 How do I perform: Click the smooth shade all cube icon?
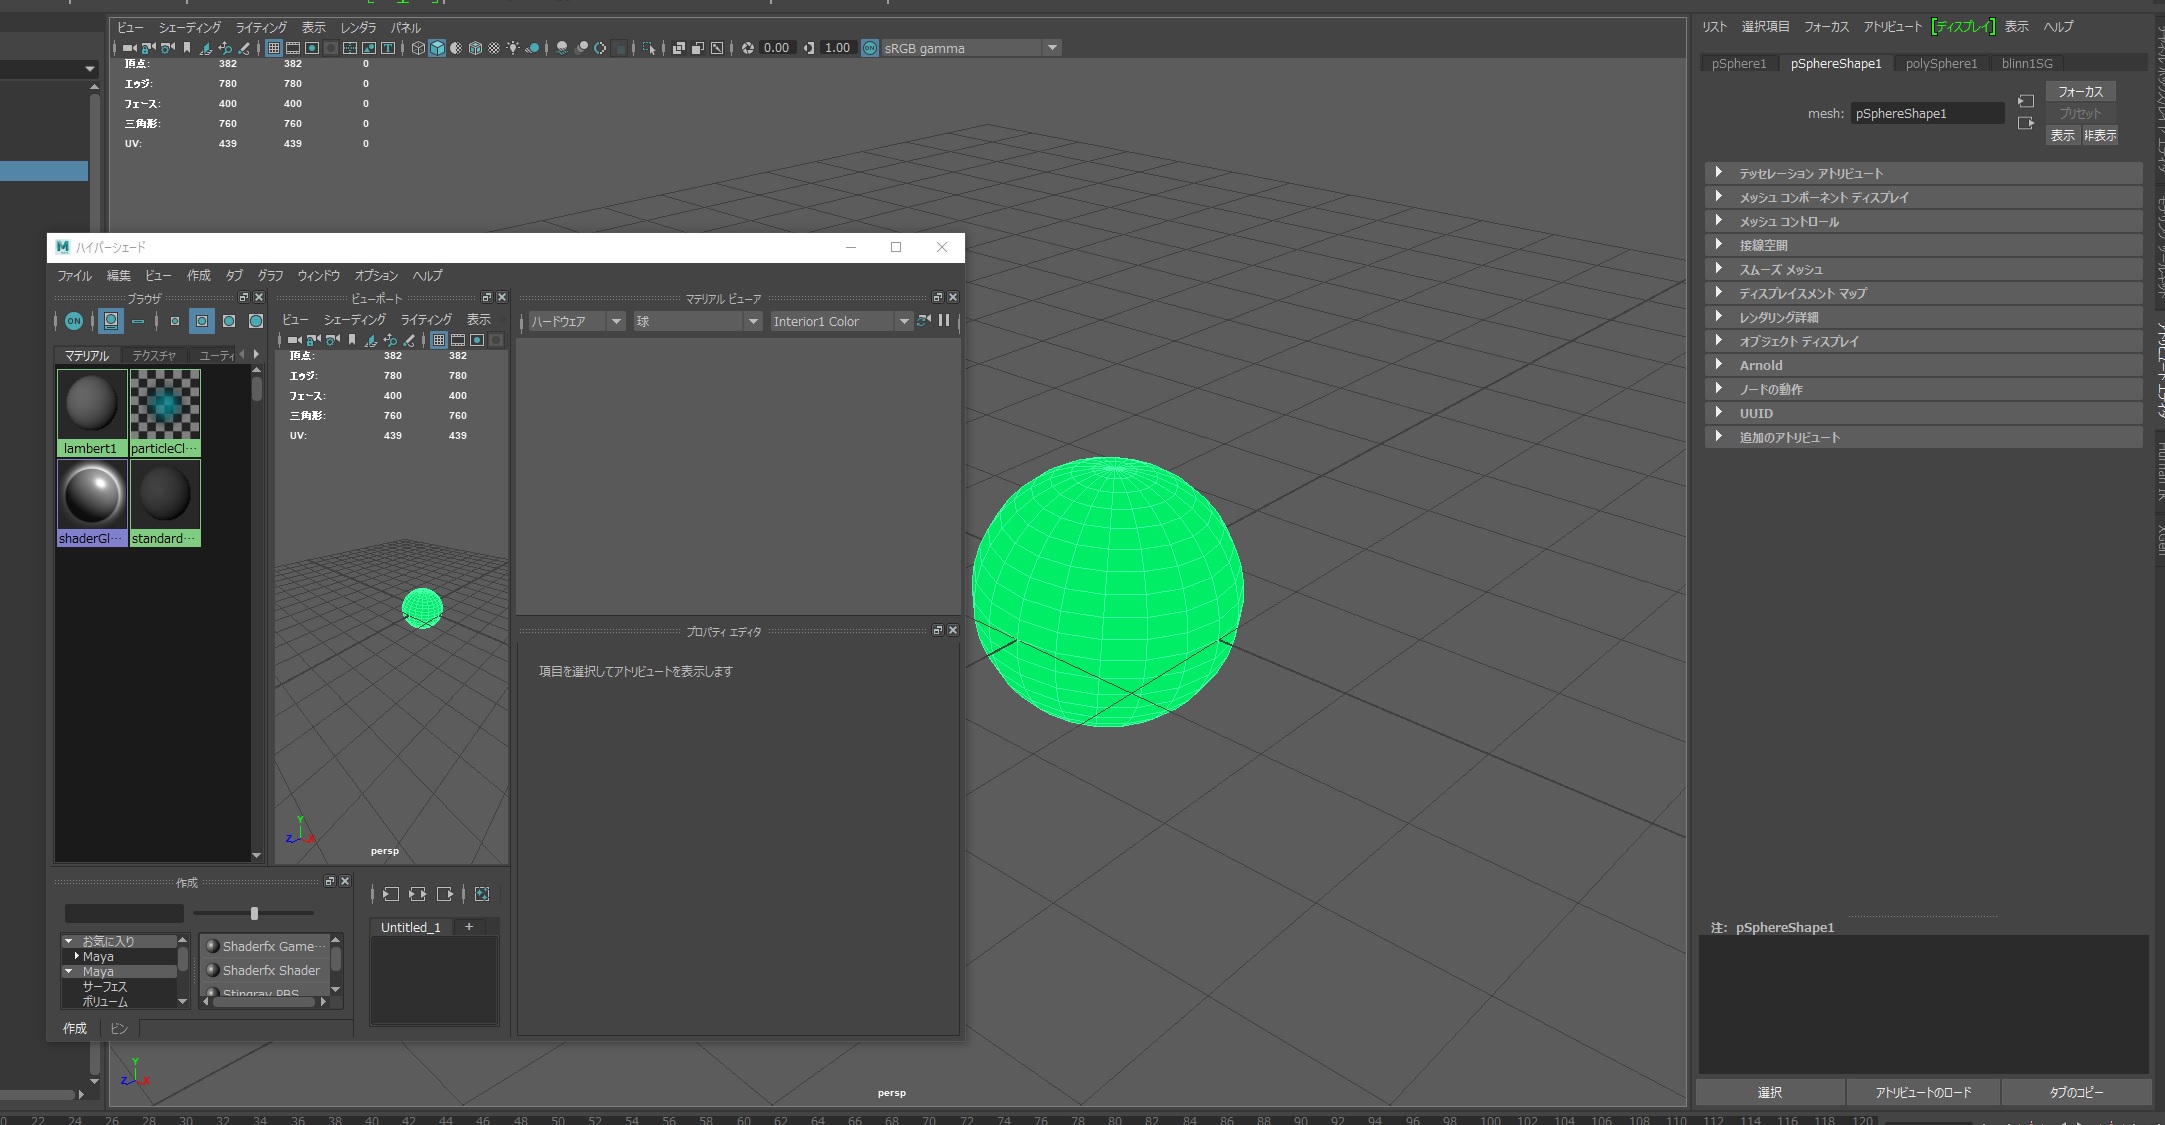click(437, 48)
